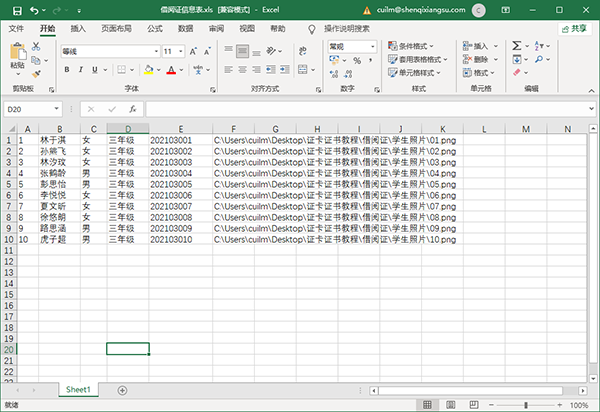
Task: Click the AutoSum sigma icon
Action: pos(517,46)
